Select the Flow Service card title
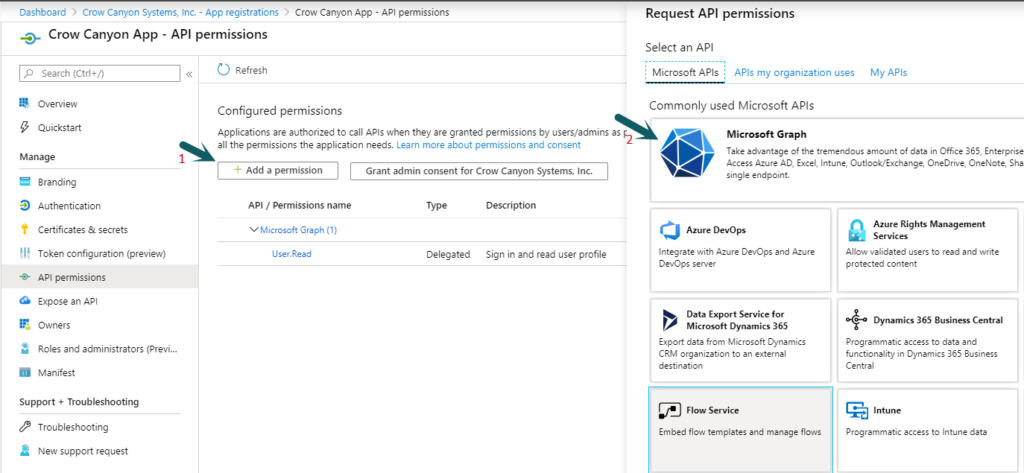Screen dimensions: 1024x473 (712, 410)
